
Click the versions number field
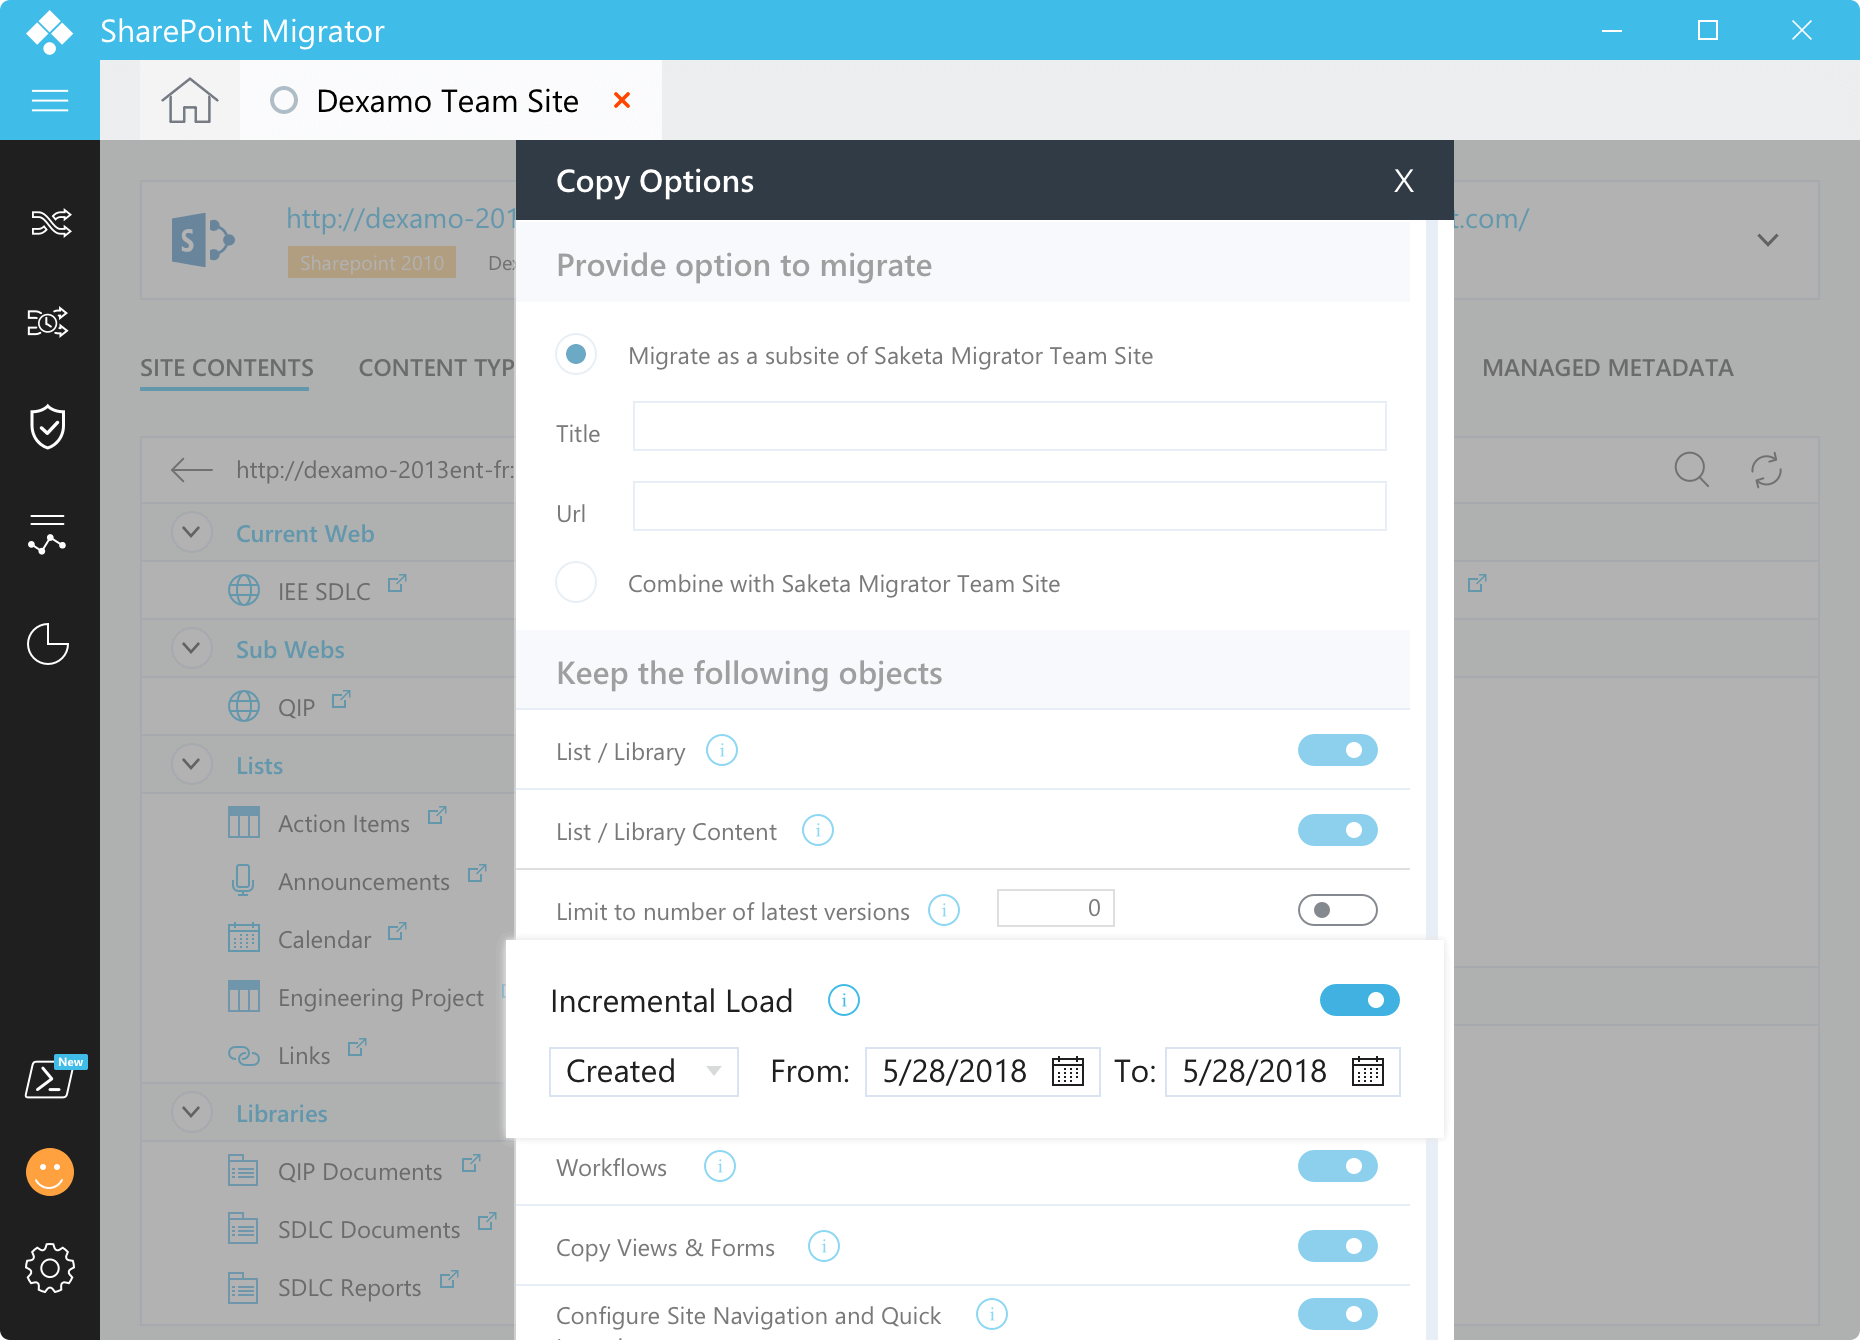coord(1055,908)
